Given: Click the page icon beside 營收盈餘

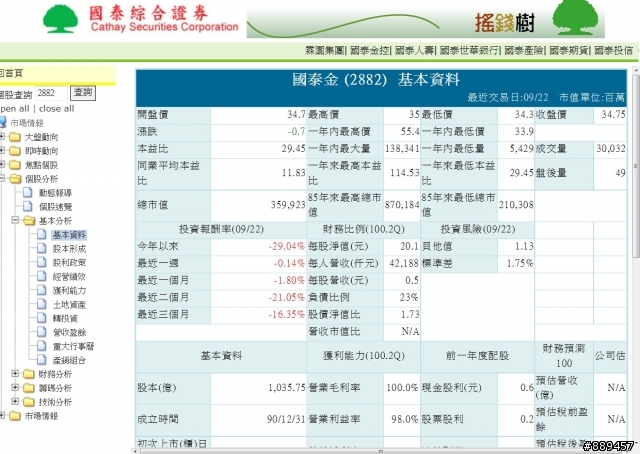Looking at the screenshot, I should click(42, 332).
